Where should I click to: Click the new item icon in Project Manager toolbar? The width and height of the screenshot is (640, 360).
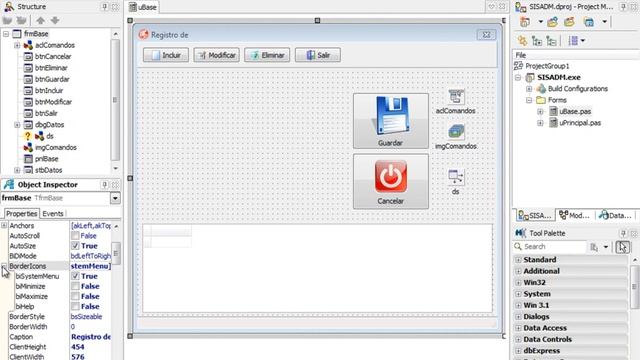(525, 22)
